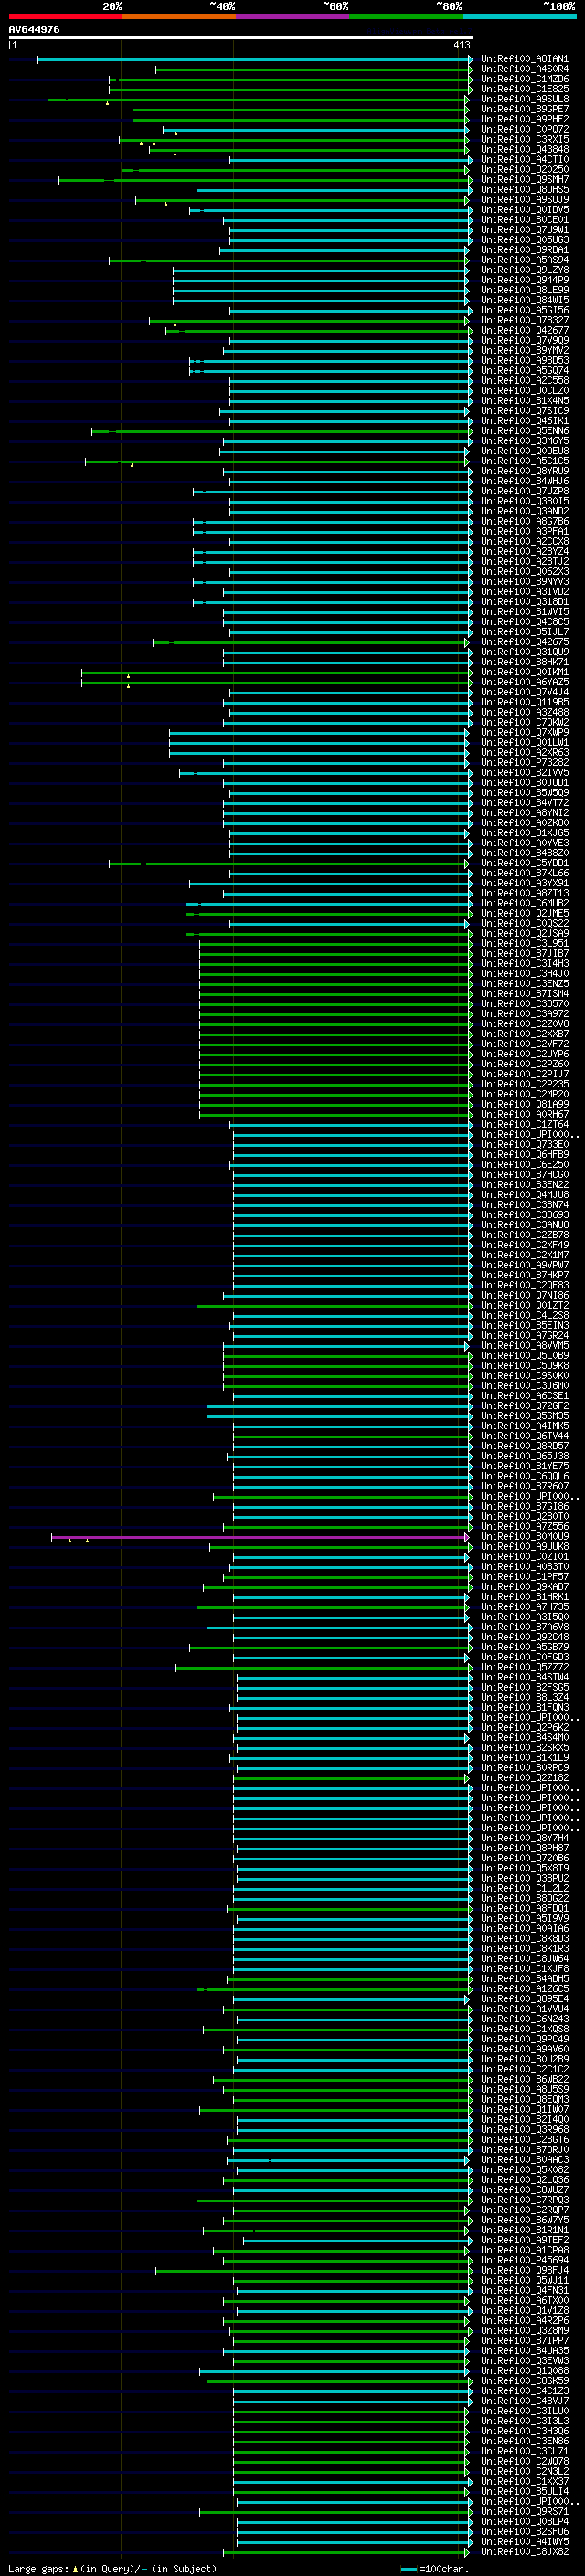Click the green alignment bar for A9SUL8

point(258,100)
